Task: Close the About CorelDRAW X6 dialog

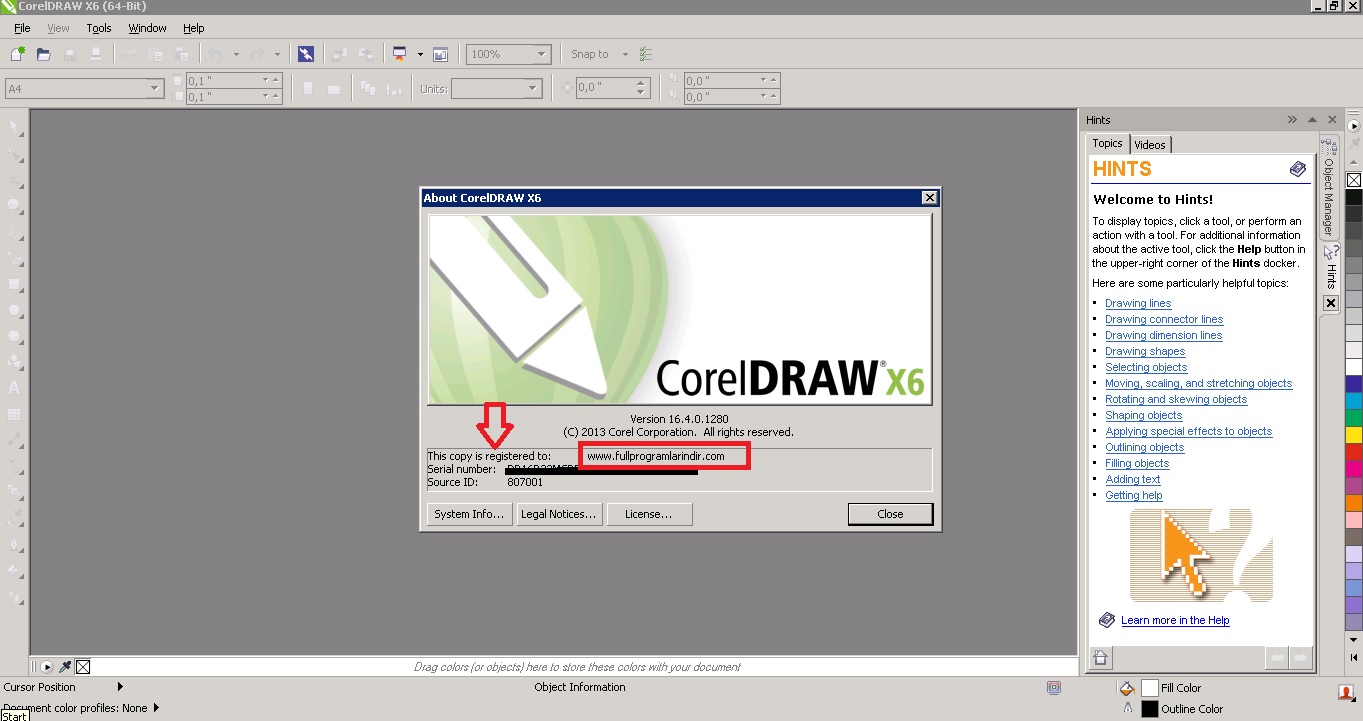Action: coord(890,514)
